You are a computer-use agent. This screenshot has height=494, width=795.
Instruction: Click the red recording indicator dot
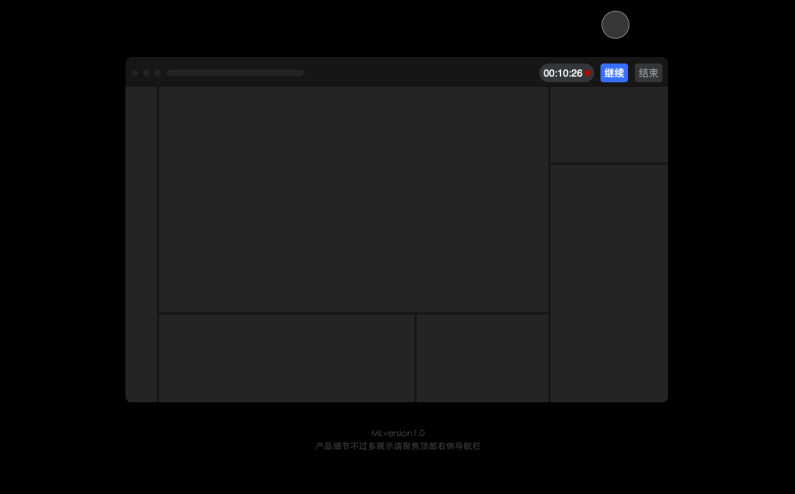pyautogui.click(x=588, y=73)
